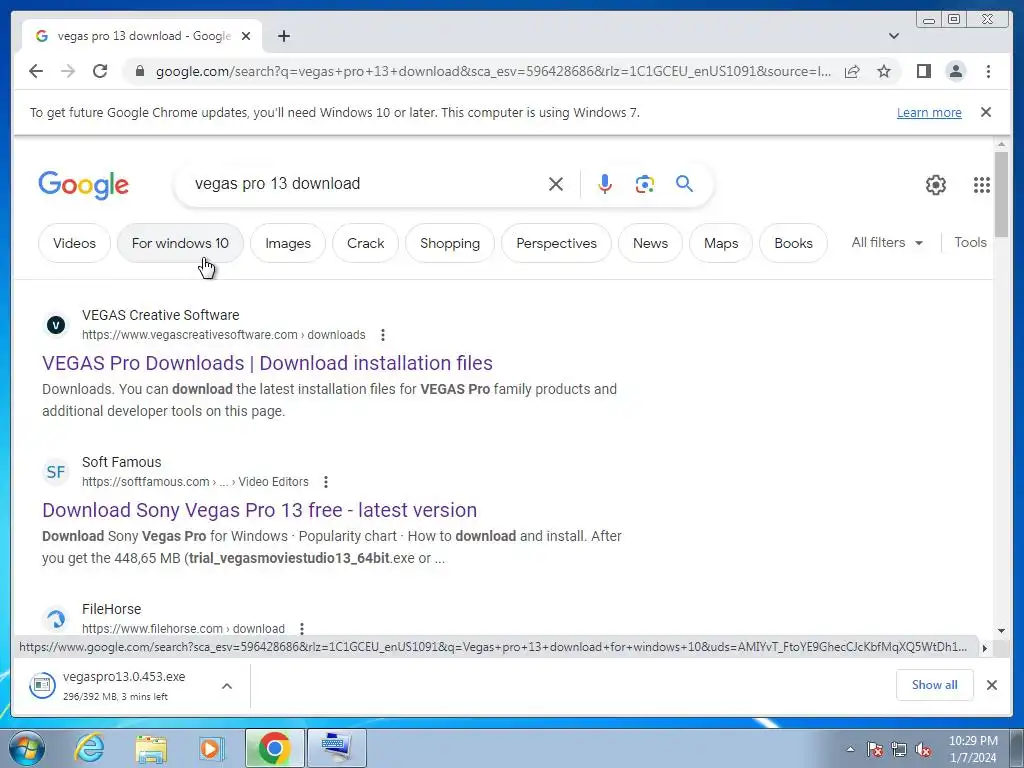This screenshot has height=768, width=1024.
Task: Open the Chrome side panel
Action: [x=923, y=71]
